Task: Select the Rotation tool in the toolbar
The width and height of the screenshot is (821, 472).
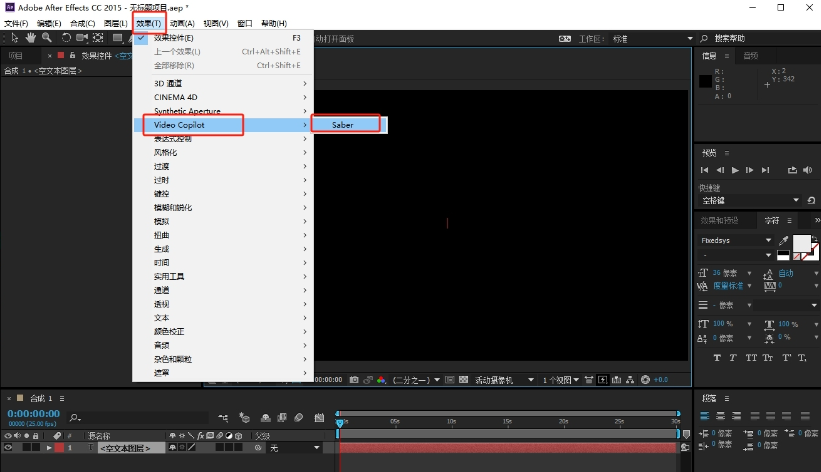Action: tap(66, 39)
